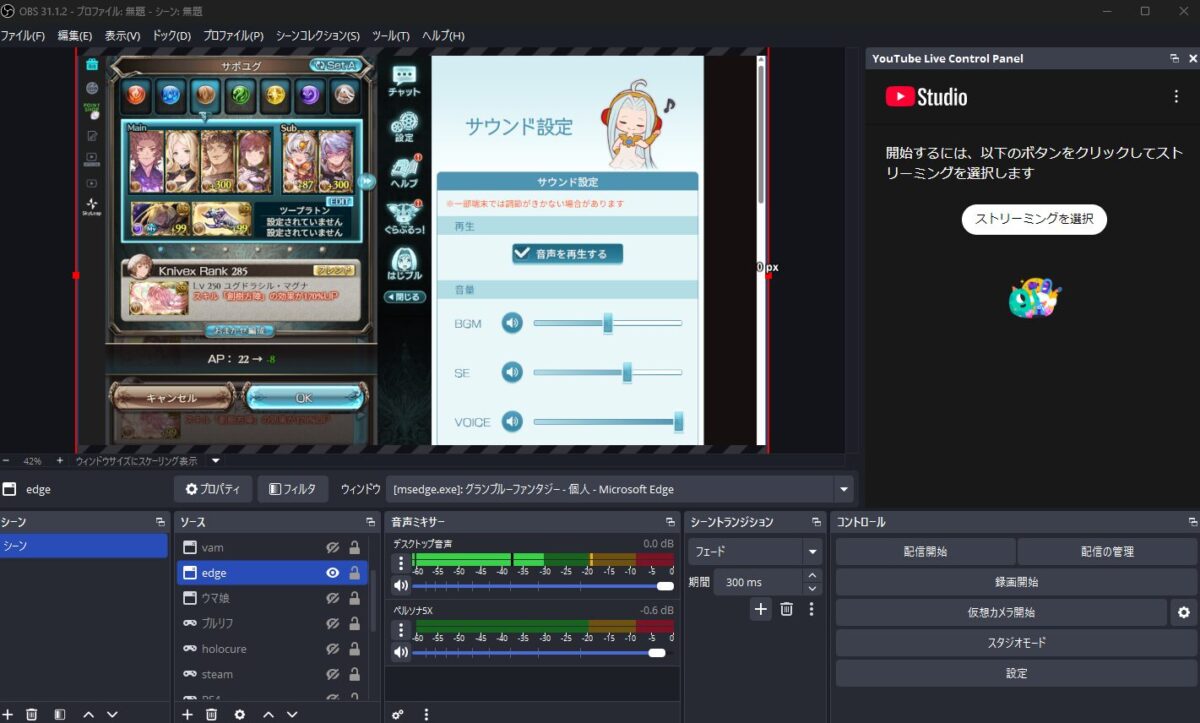Open the ファイル(F) menu

23,36
